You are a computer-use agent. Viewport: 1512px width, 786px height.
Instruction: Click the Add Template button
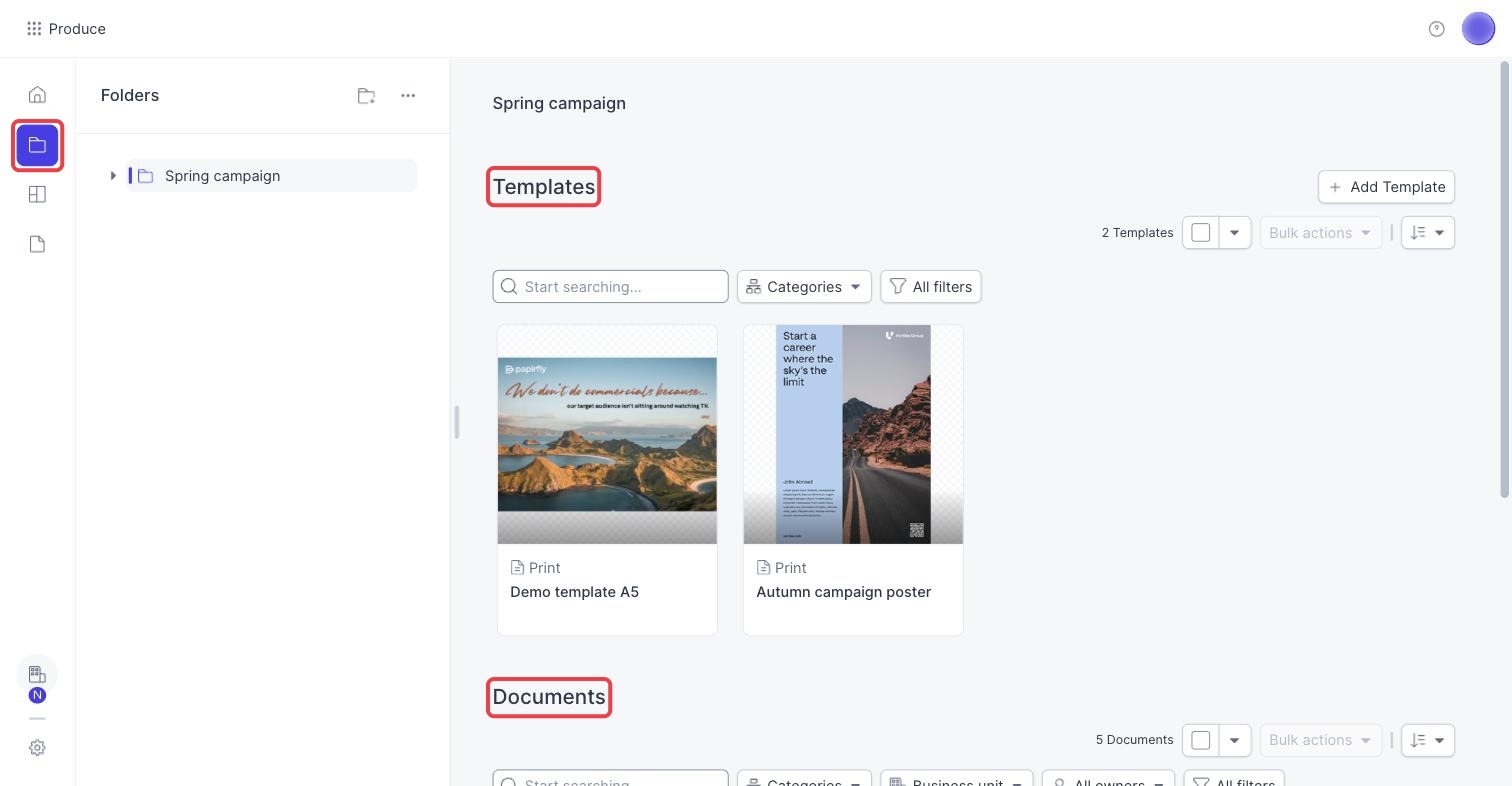[x=1386, y=187]
